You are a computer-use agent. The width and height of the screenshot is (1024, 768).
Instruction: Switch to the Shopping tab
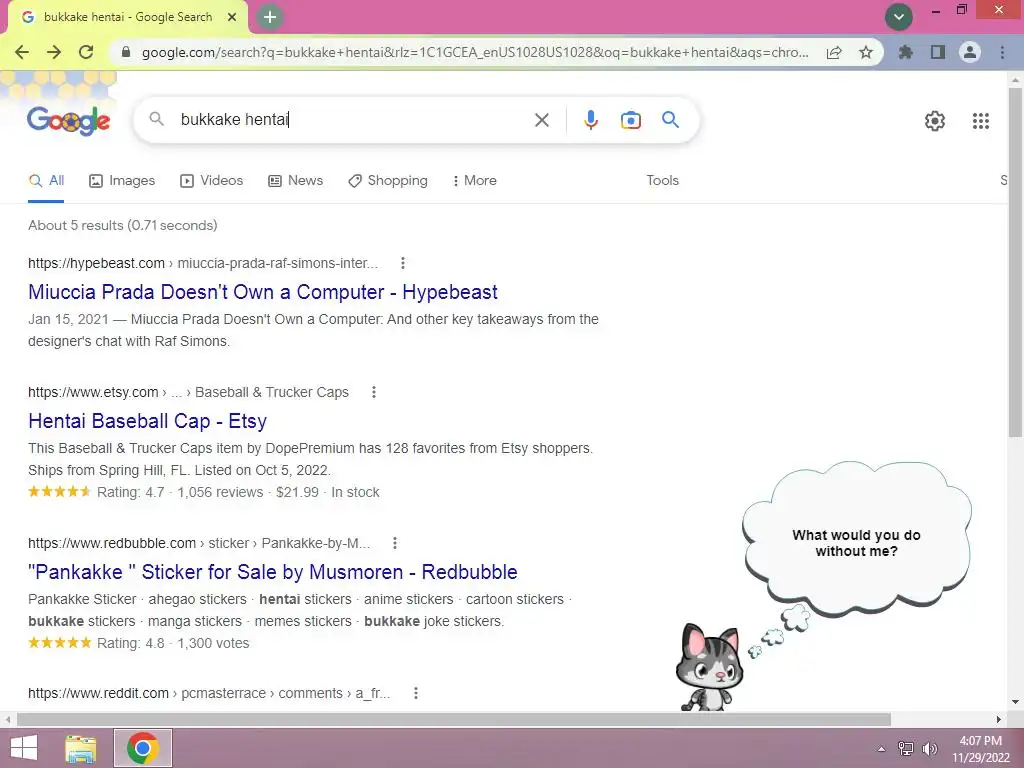(388, 181)
